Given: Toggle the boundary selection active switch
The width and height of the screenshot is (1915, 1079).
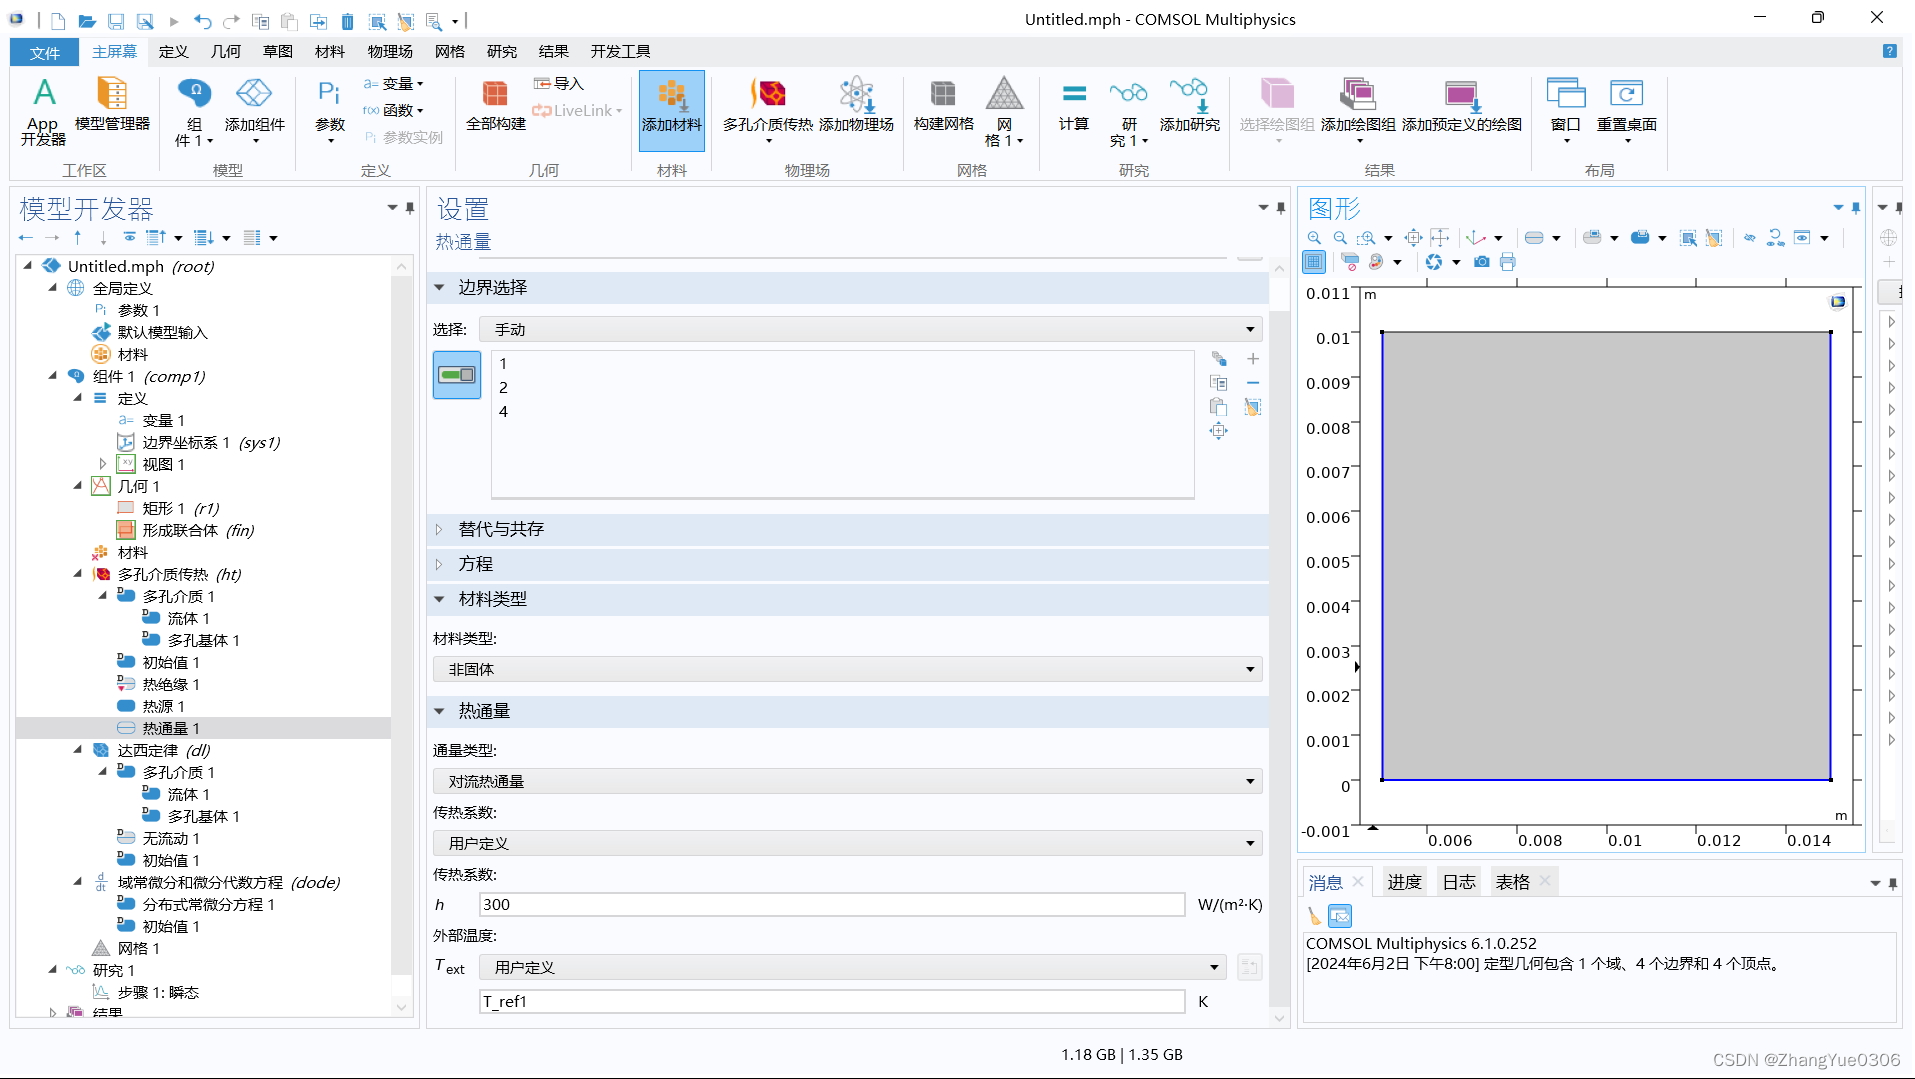Looking at the screenshot, I should [457, 375].
